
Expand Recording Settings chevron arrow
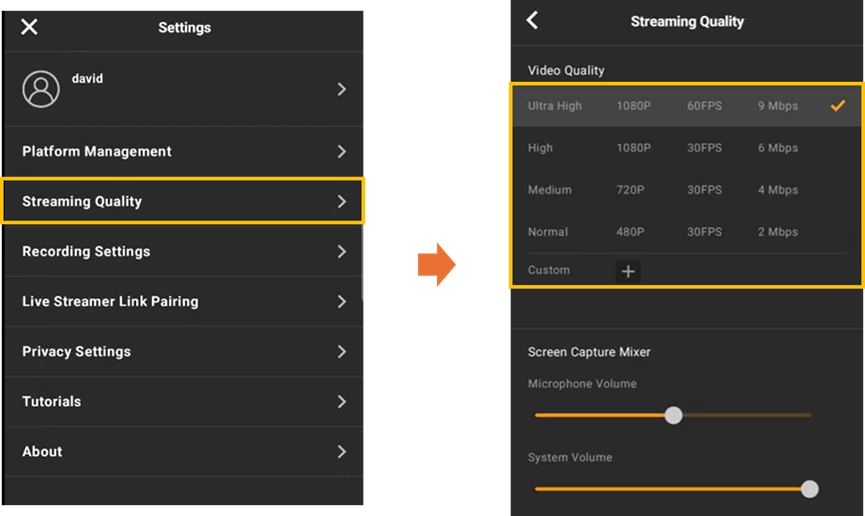[341, 252]
